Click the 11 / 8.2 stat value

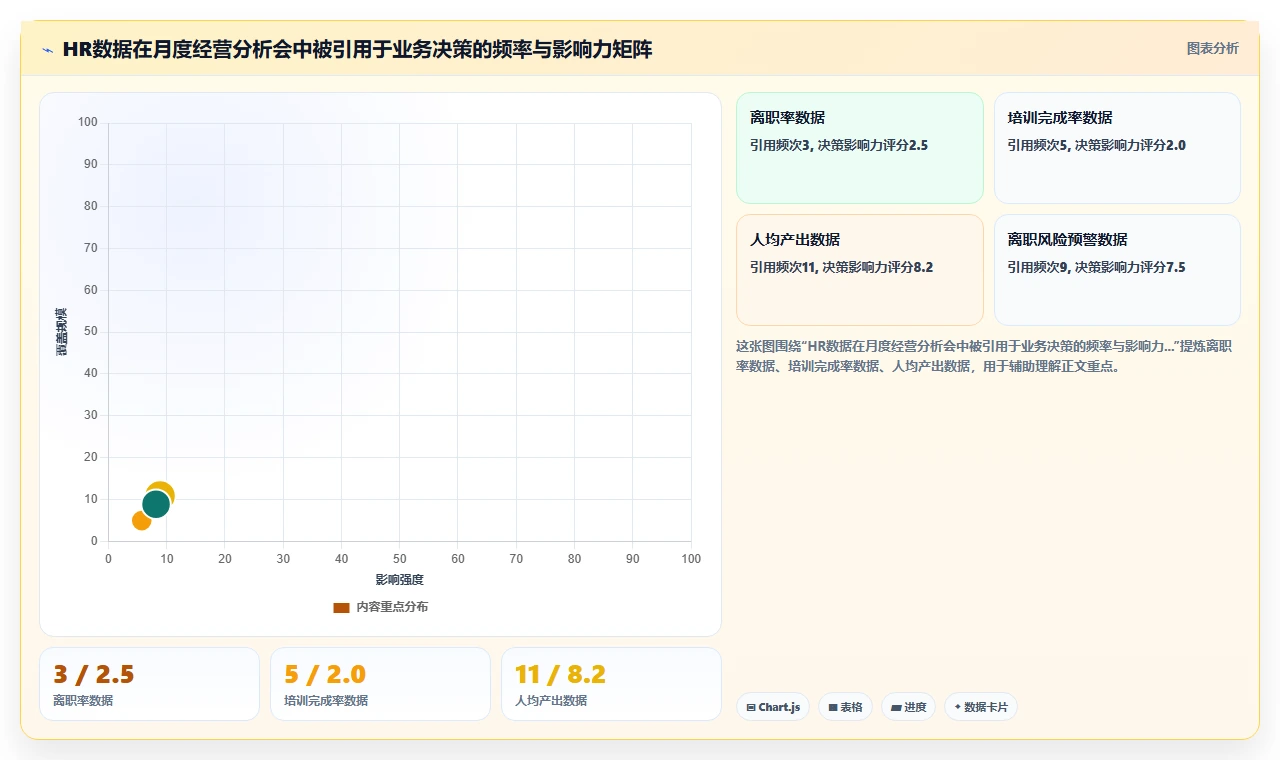pos(560,675)
